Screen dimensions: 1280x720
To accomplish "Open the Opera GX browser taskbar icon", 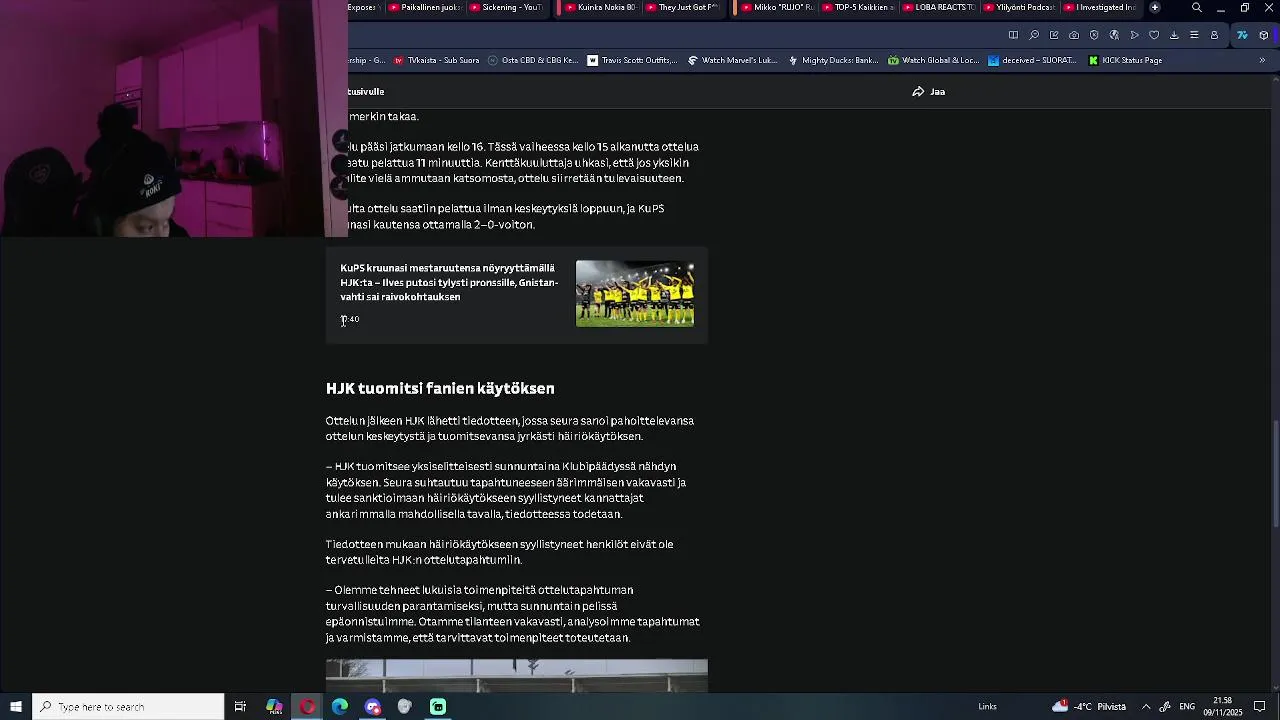I will click(x=307, y=707).
